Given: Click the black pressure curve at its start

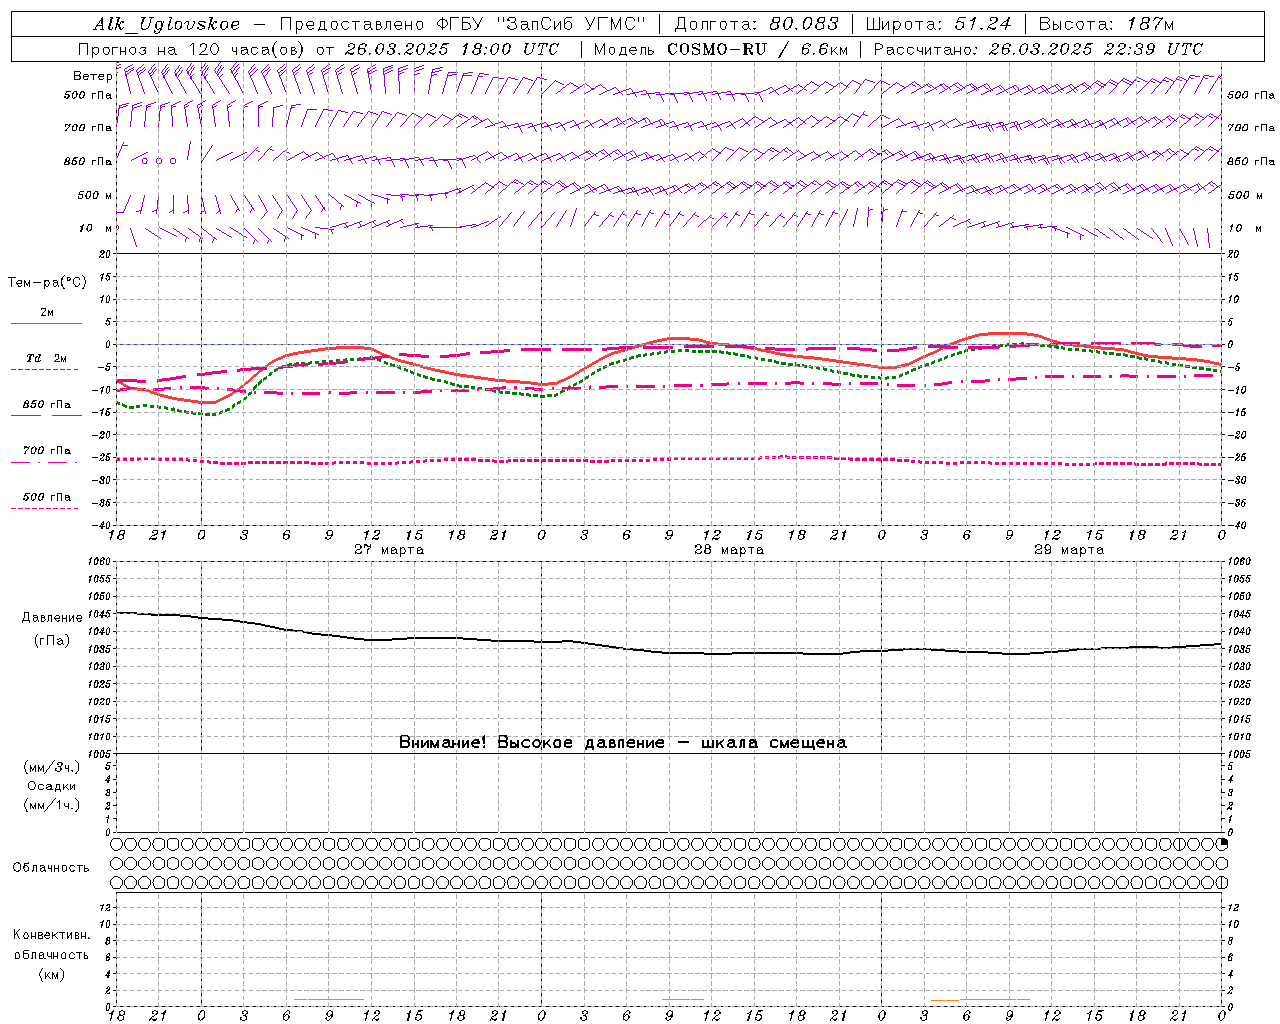Looking at the screenshot, I should coord(118,612).
